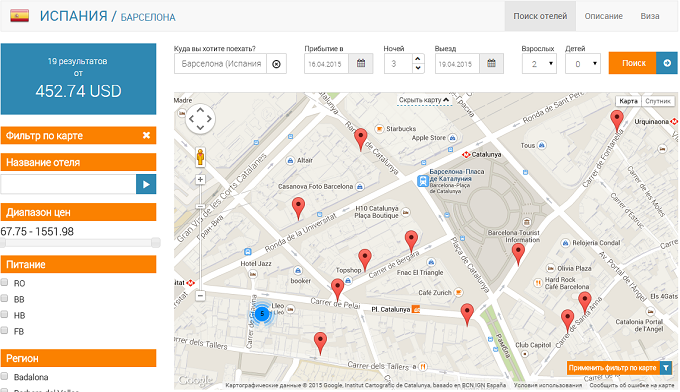The width and height of the screenshot is (680, 392).
Task: Click the Барселона-Пласа де Каталуния train station icon
Action: [x=422, y=181]
